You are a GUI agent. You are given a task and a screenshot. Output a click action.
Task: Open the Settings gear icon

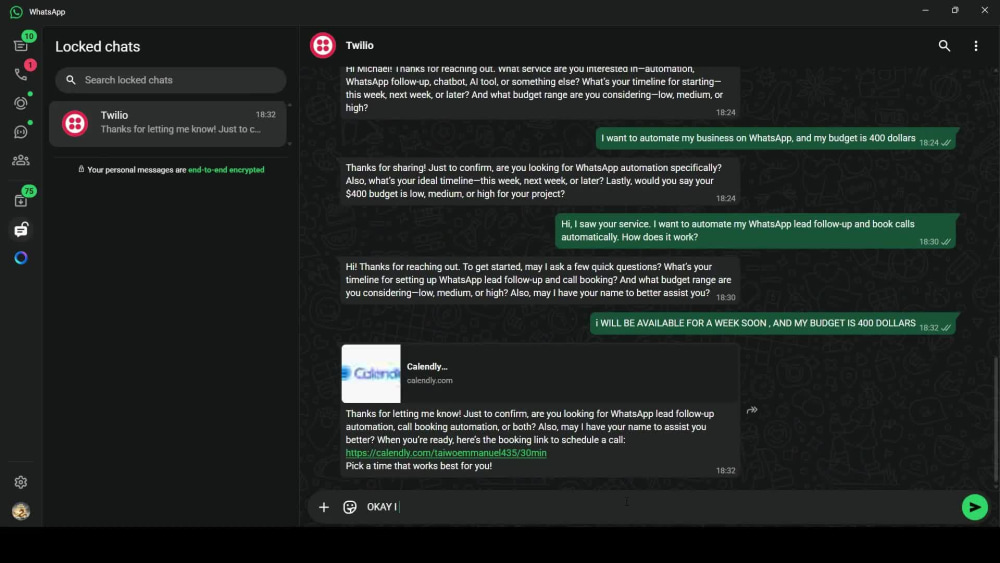coord(21,482)
